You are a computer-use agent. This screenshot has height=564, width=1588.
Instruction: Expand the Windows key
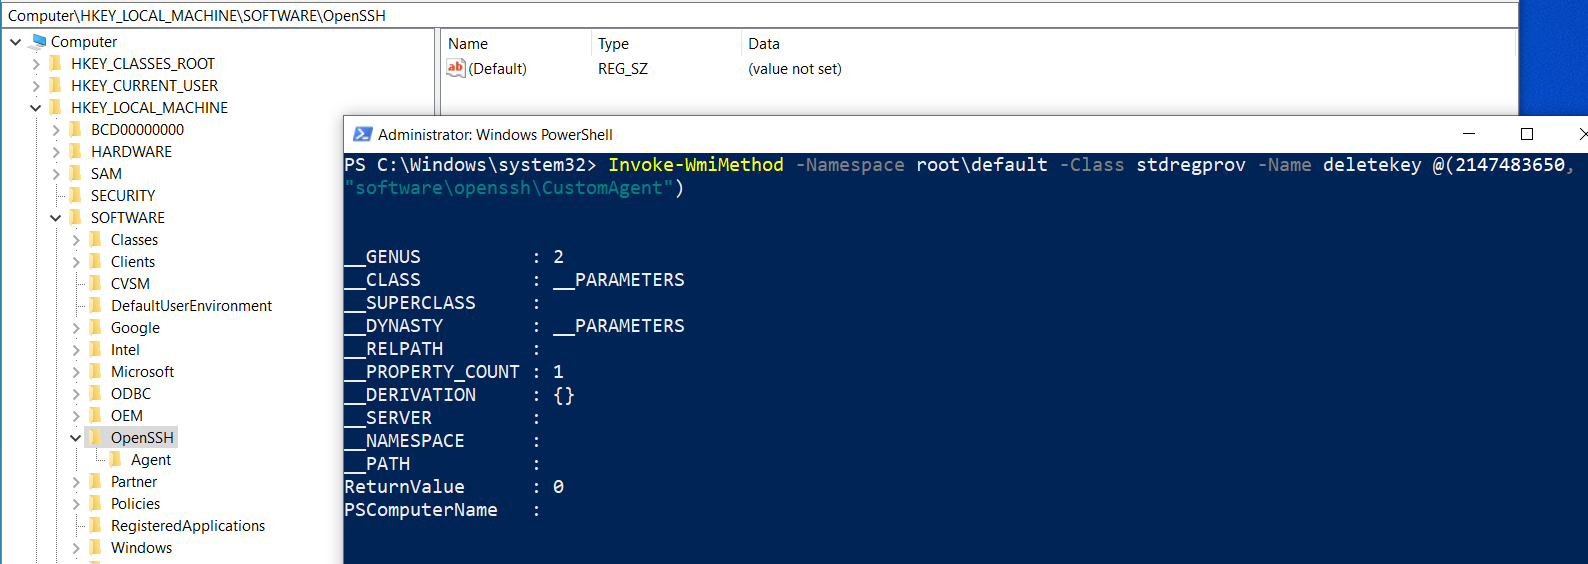click(x=76, y=548)
